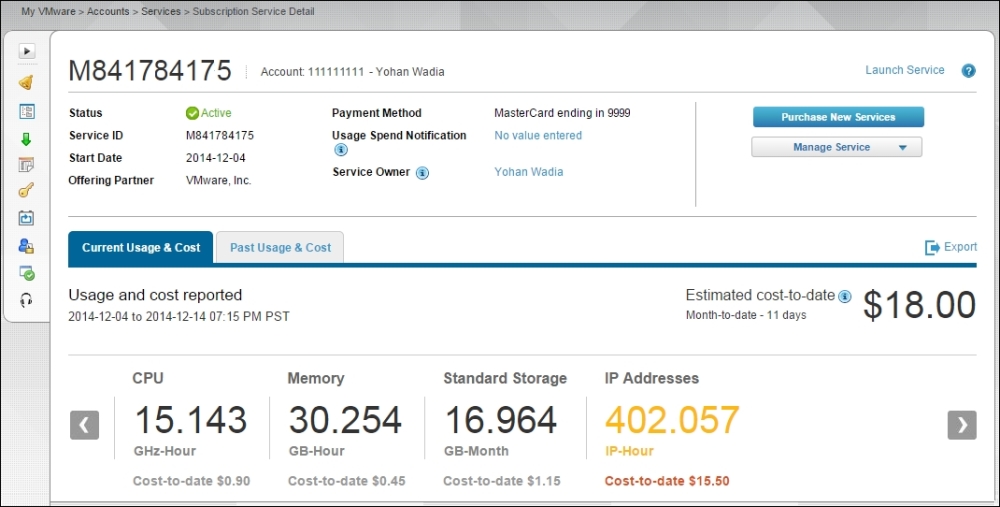Click the Yohan Wadia service owner link
Screen dimensions: 1000x507
[x=528, y=172]
